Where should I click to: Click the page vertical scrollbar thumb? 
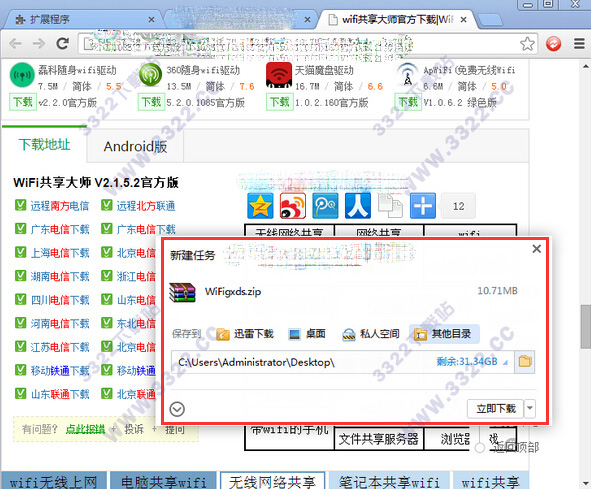(585, 327)
